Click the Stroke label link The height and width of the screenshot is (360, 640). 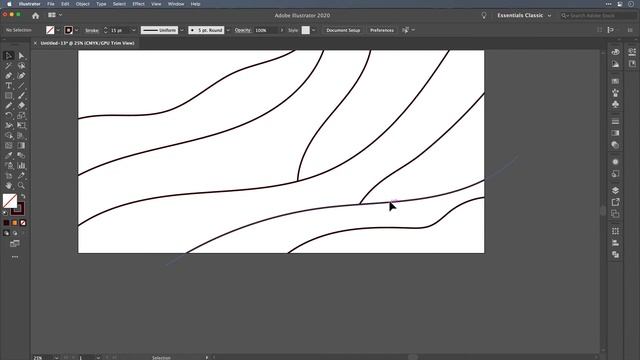click(92, 30)
